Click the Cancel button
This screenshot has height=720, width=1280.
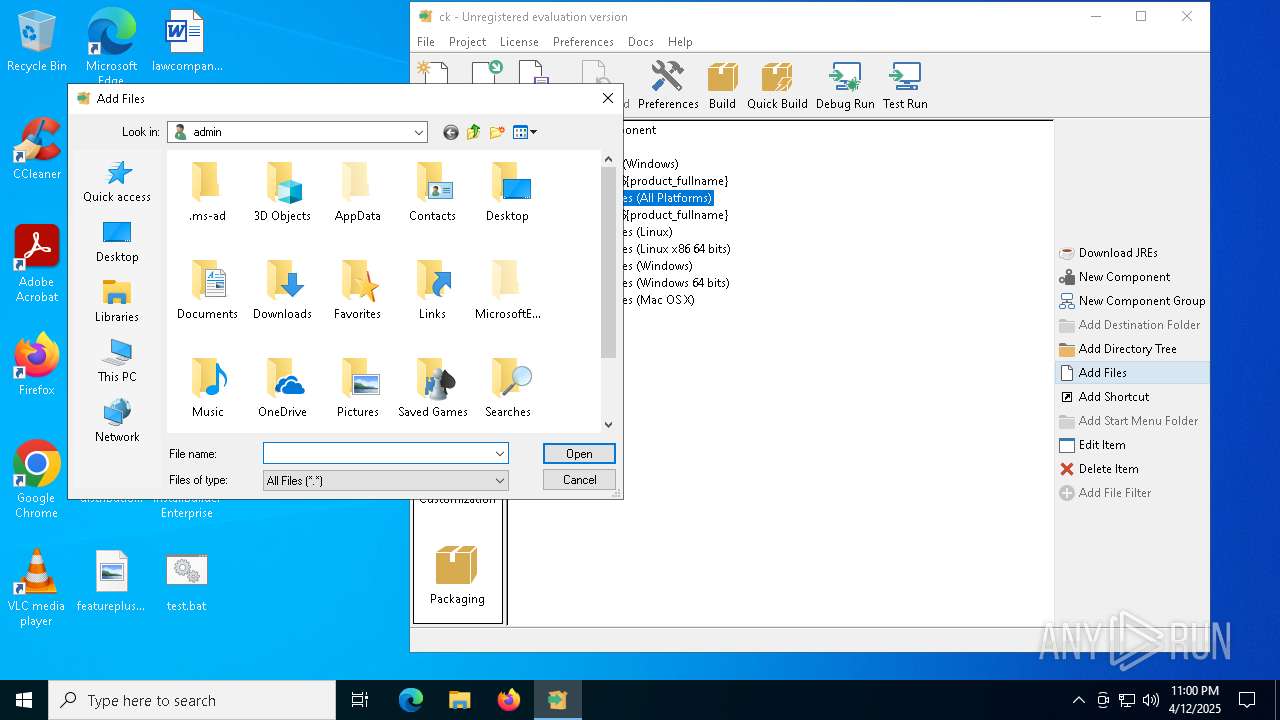click(579, 480)
